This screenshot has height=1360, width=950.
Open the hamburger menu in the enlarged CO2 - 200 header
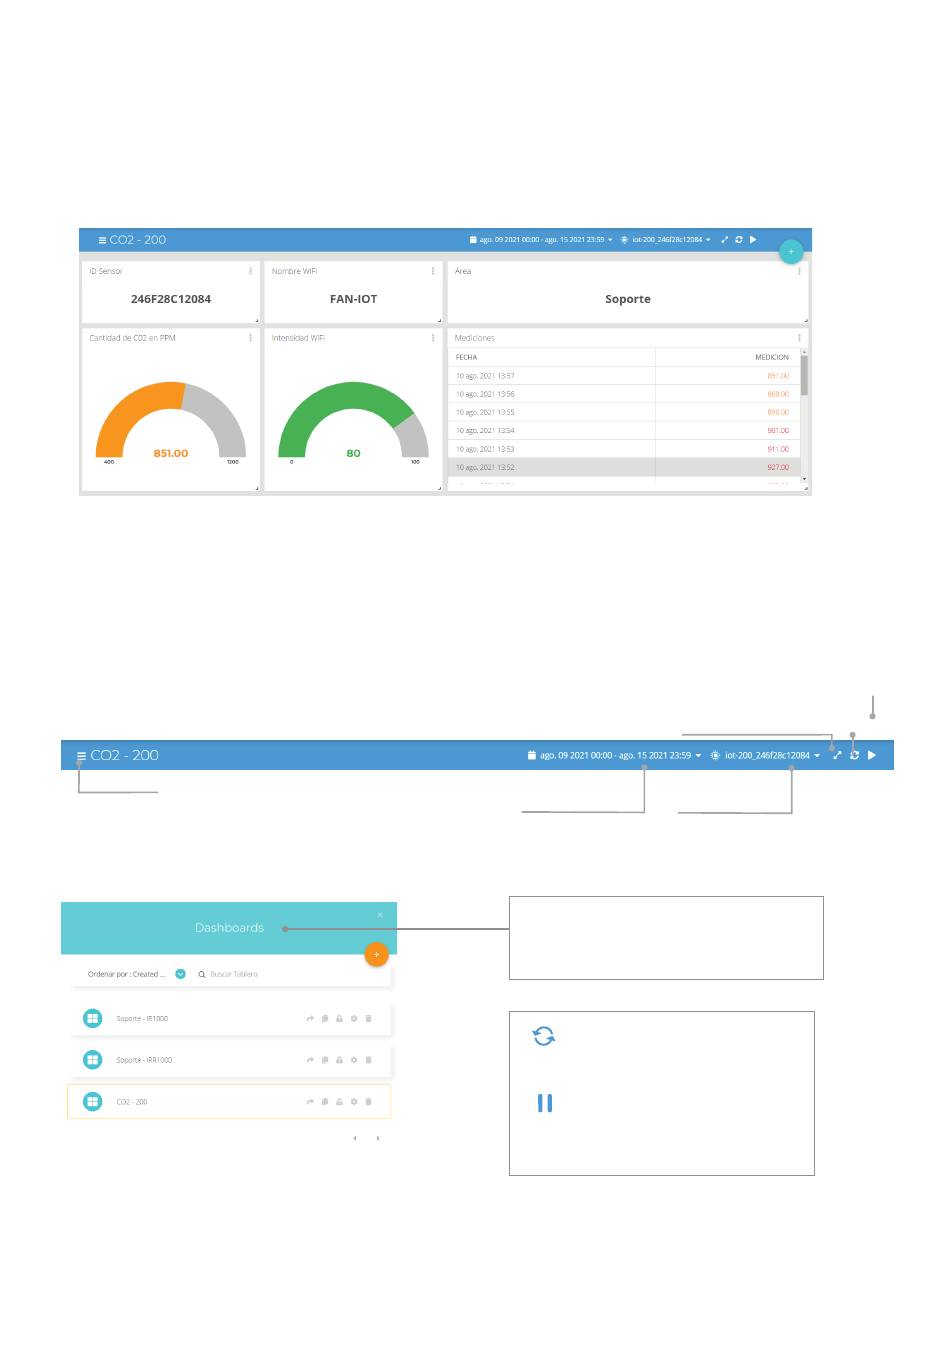pyautogui.click(x=81, y=756)
